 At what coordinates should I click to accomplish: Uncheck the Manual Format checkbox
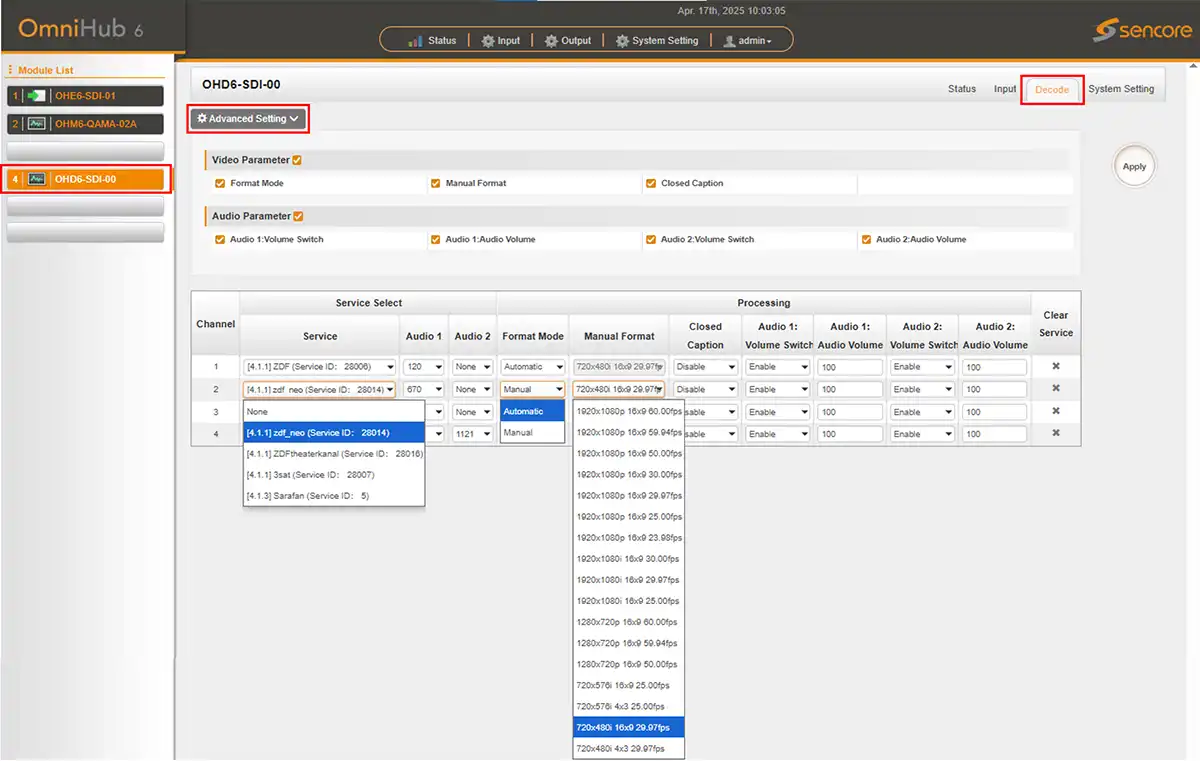click(436, 183)
